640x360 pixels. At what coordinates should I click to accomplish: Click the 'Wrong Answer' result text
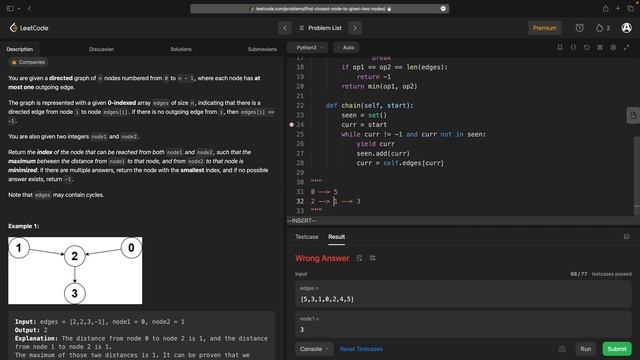click(322, 258)
